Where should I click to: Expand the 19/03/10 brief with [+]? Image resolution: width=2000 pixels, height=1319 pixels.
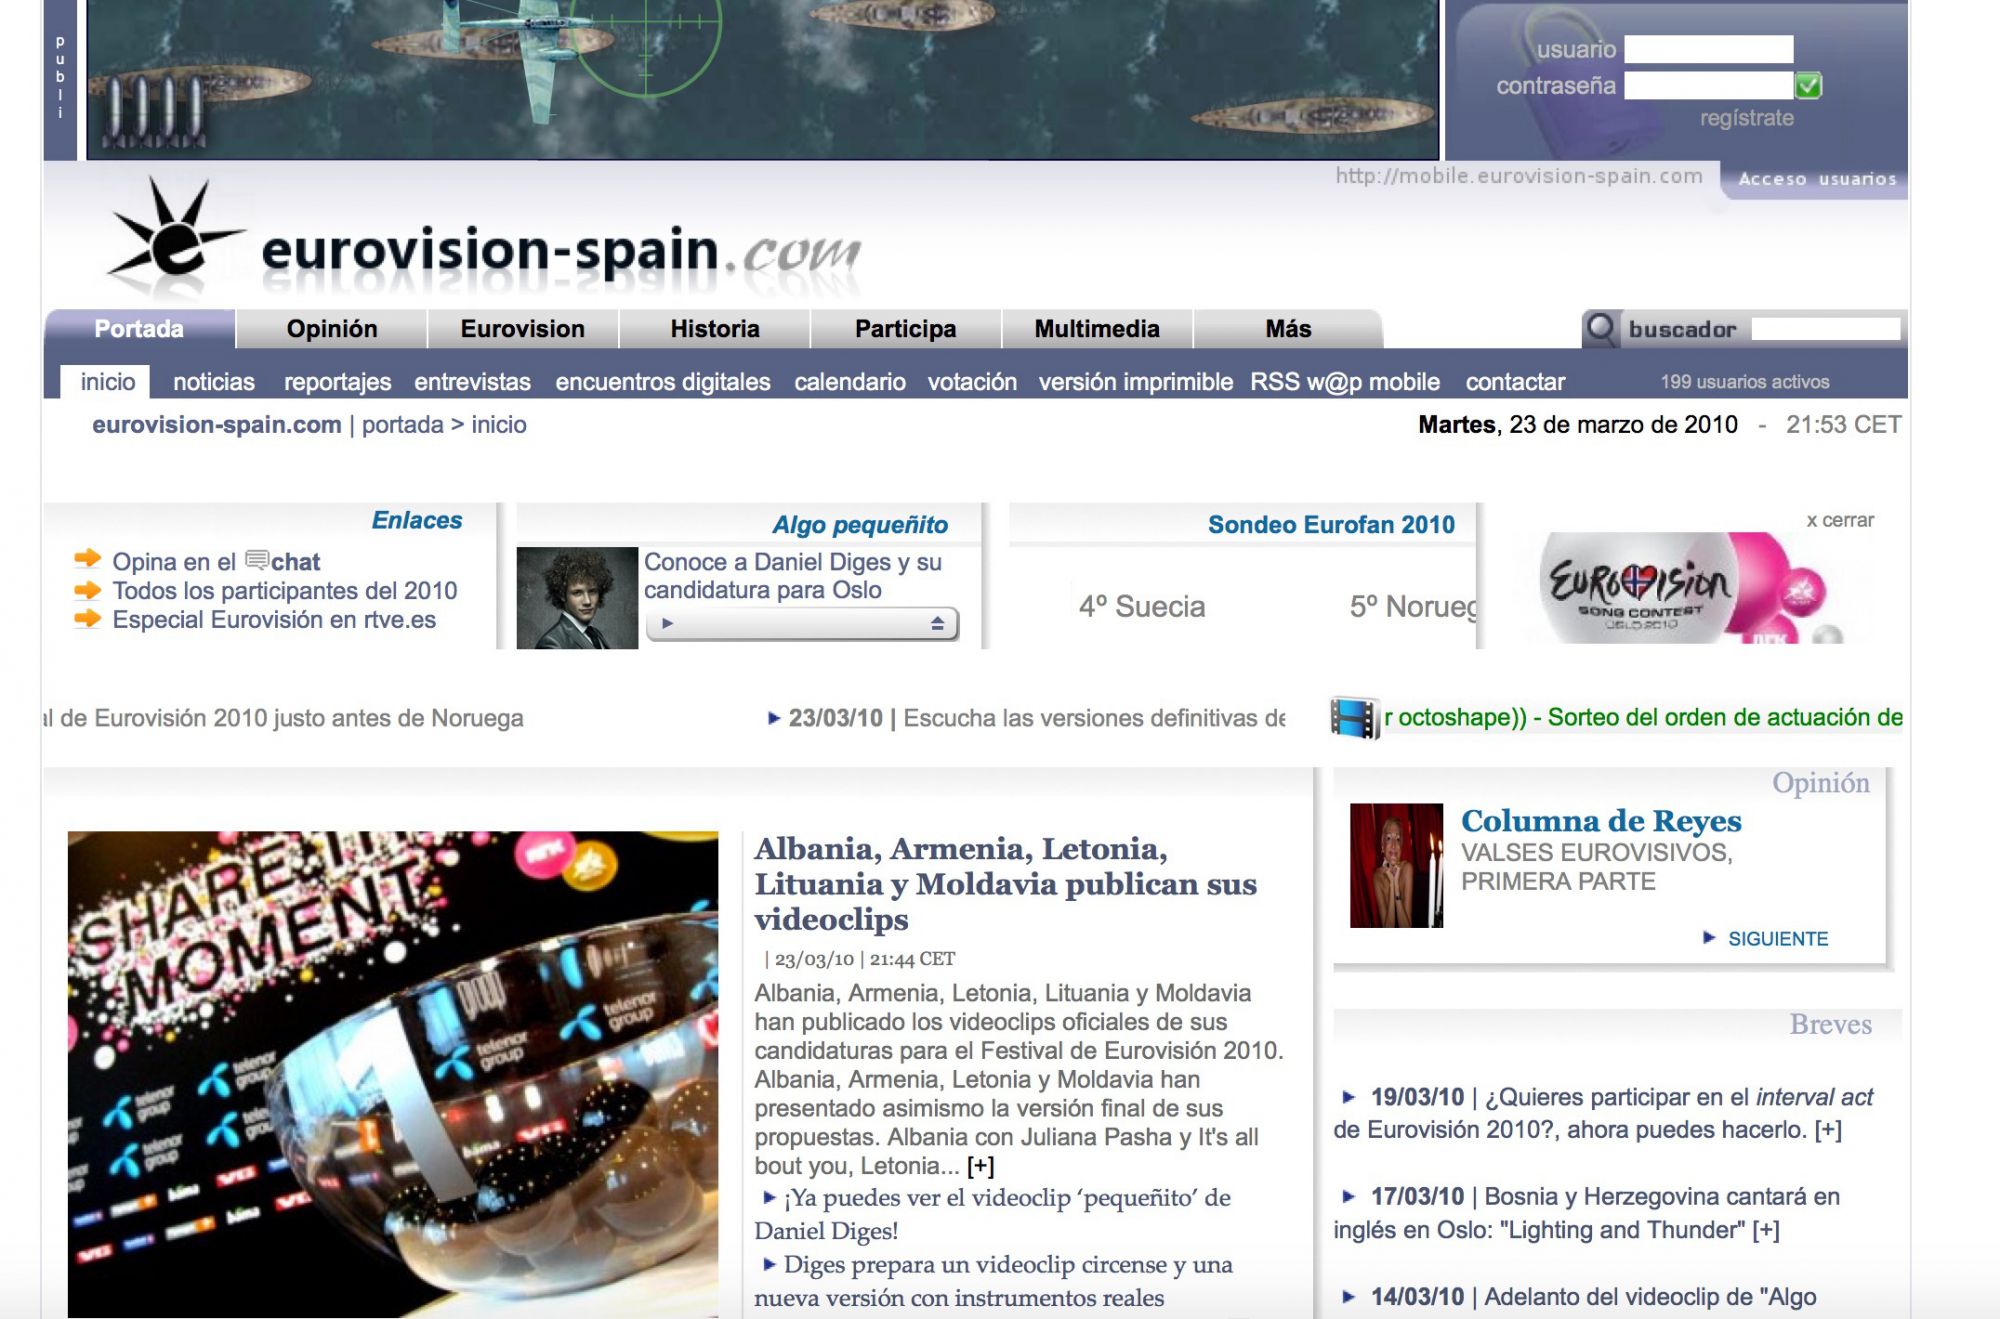1828,1130
